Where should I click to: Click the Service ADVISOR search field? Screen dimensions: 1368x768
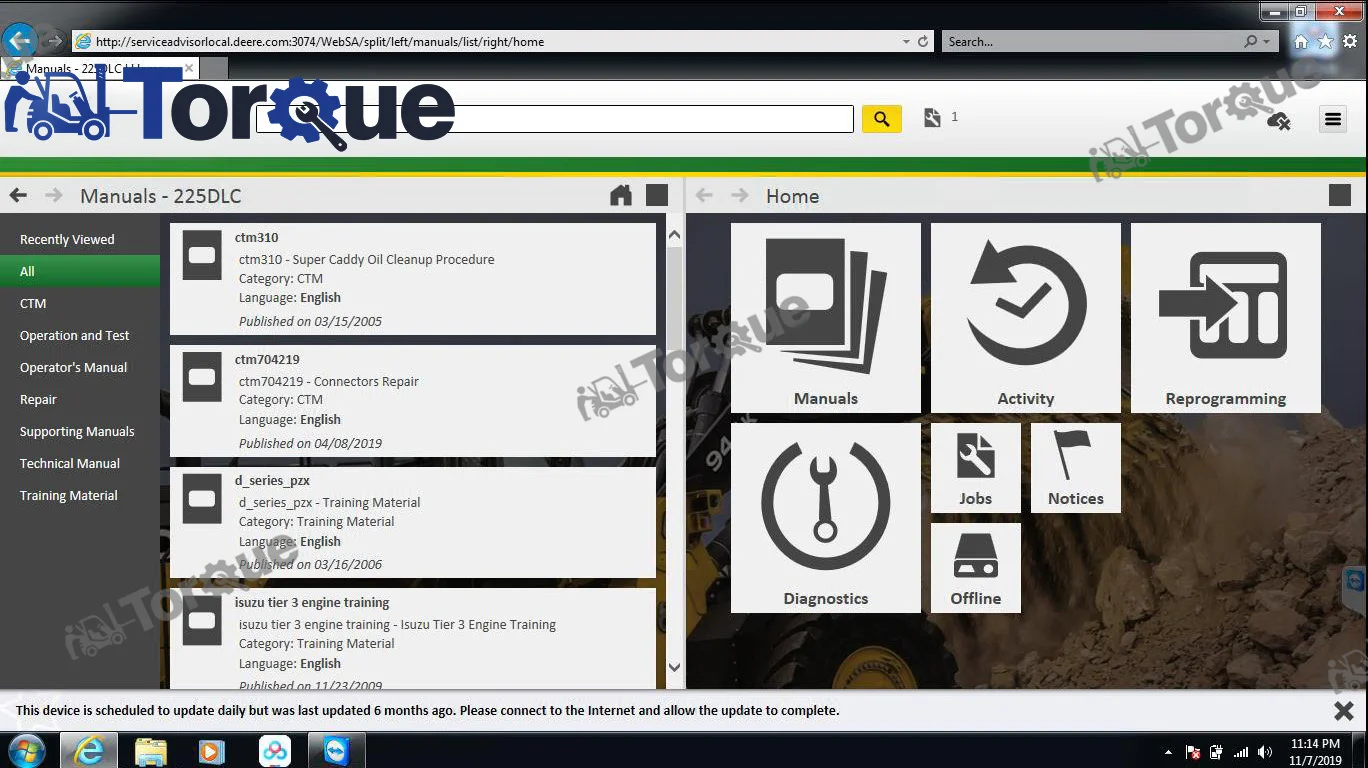click(555, 119)
